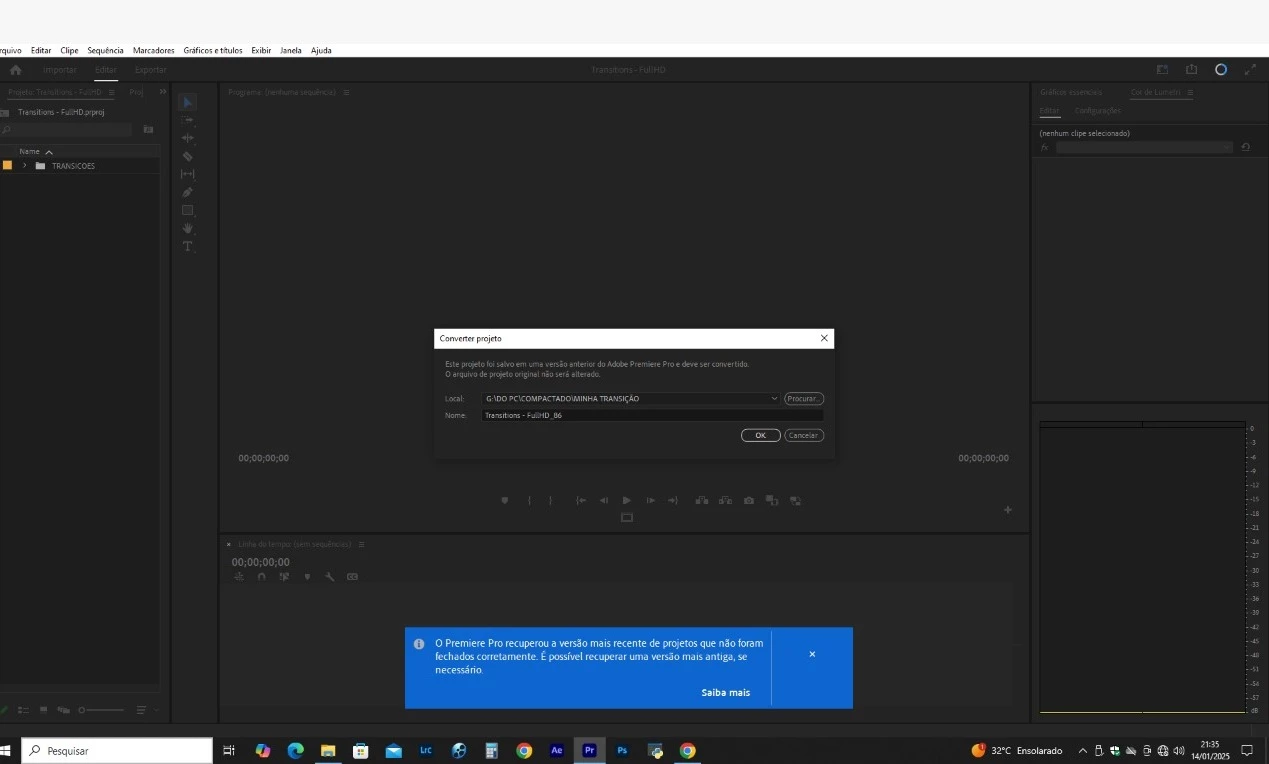Open the Local path dropdown

(774, 399)
